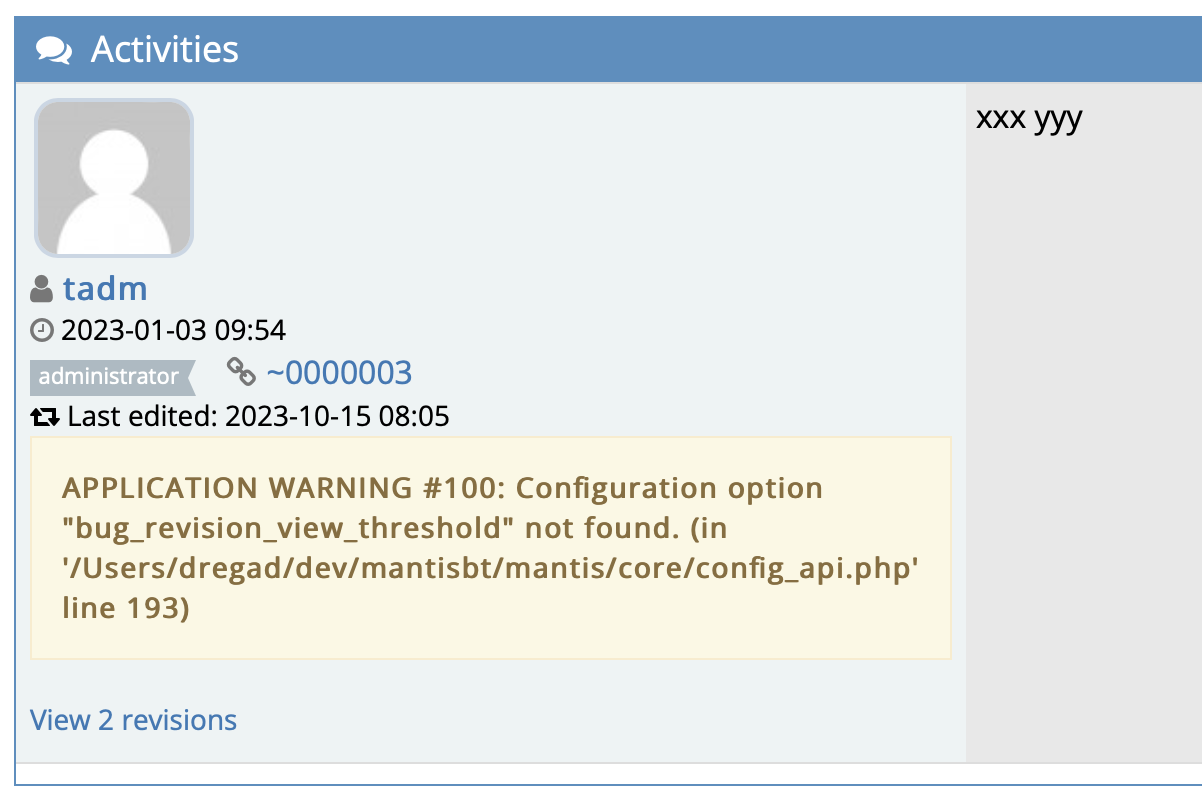This screenshot has height=796, width=1202.
Task: Click the tadm user avatar image
Action: click(x=114, y=178)
